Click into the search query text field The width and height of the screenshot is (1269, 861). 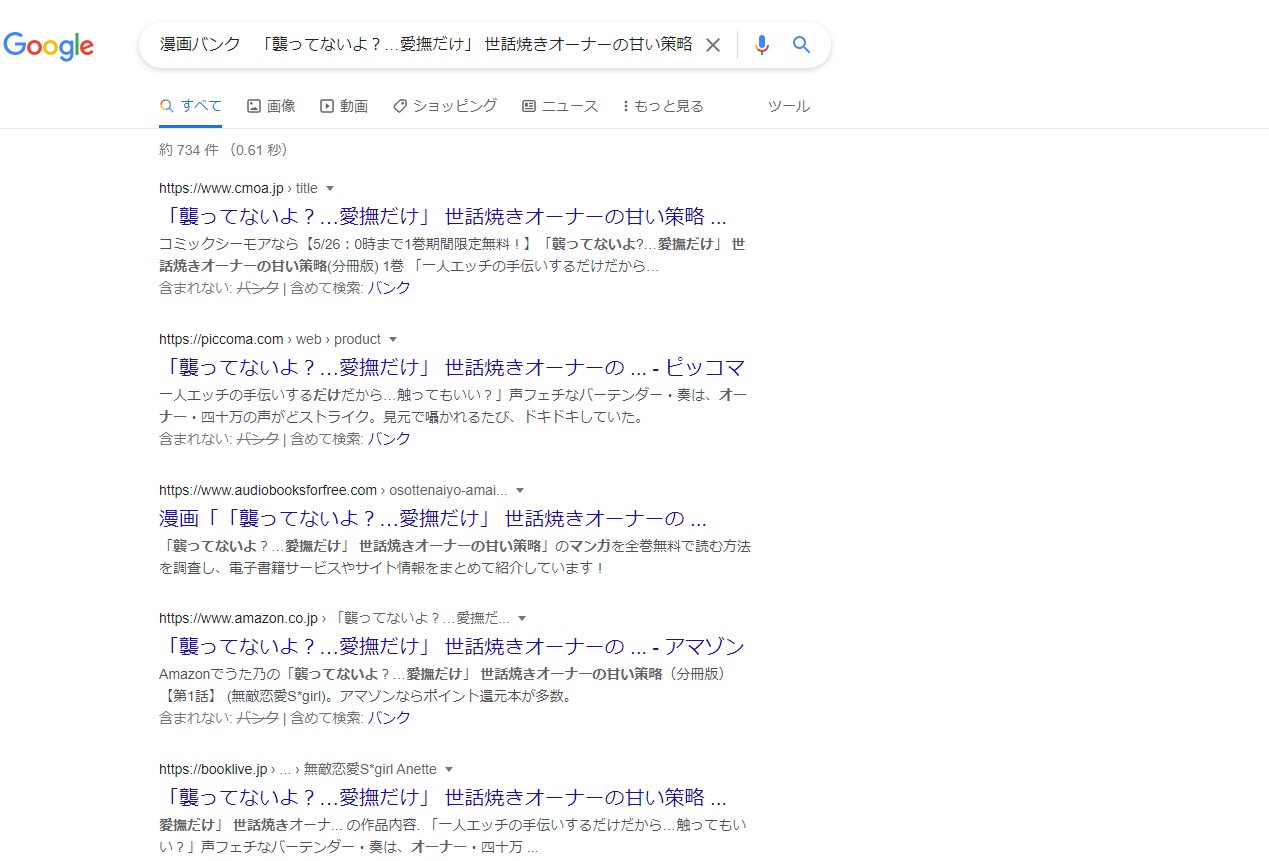click(x=425, y=45)
